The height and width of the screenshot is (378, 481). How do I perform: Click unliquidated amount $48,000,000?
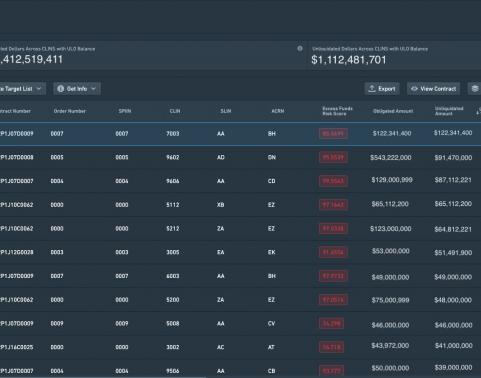[x=453, y=300]
